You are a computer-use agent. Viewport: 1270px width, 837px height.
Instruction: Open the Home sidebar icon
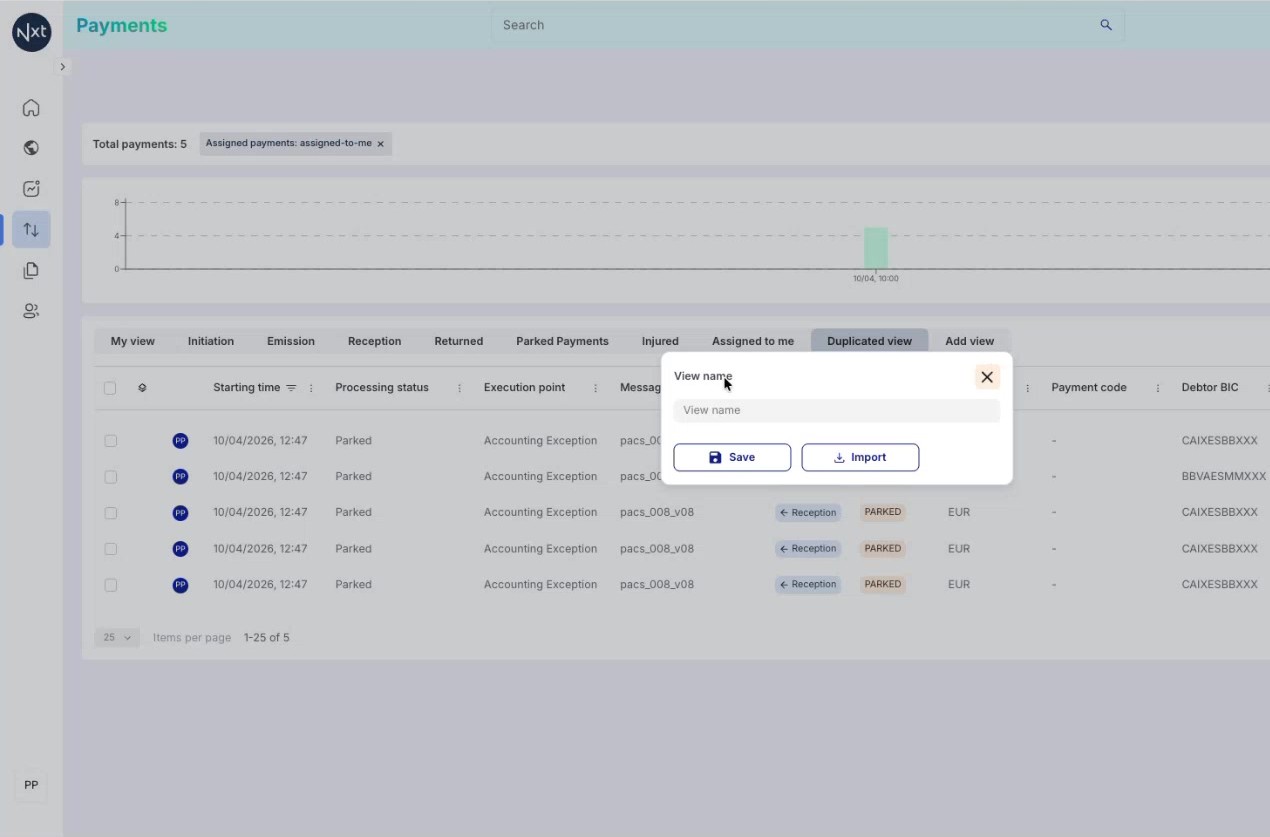tap(31, 108)
